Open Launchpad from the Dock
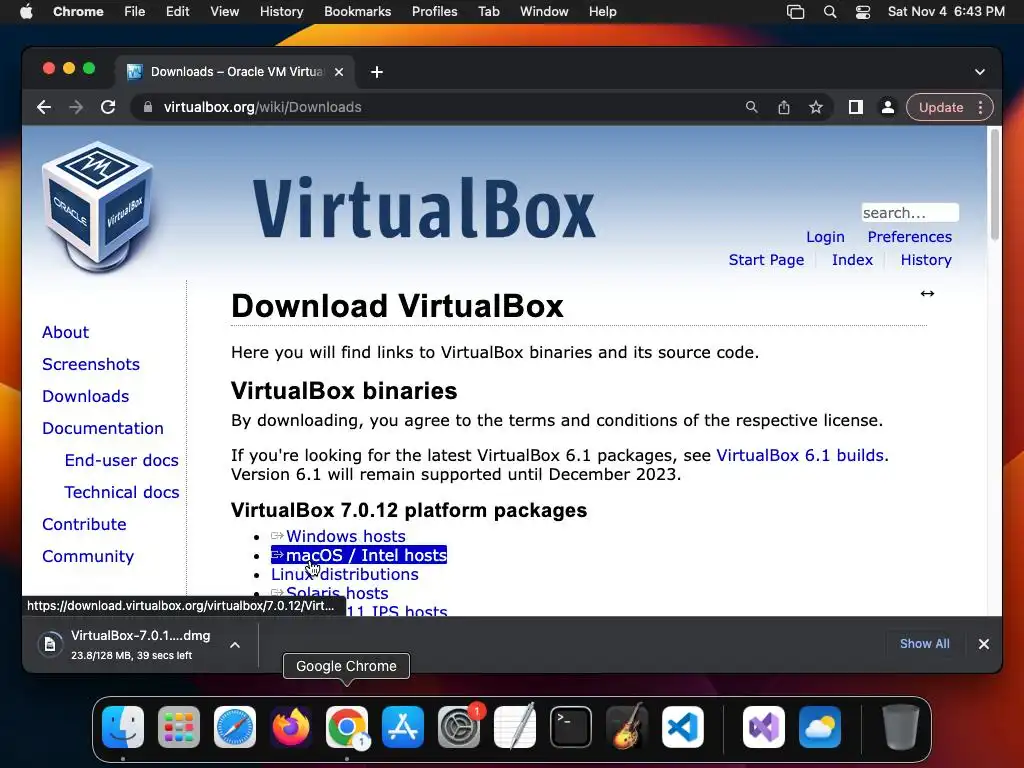Viewport: 1024px width, 768px height. (x=179, y=727)
